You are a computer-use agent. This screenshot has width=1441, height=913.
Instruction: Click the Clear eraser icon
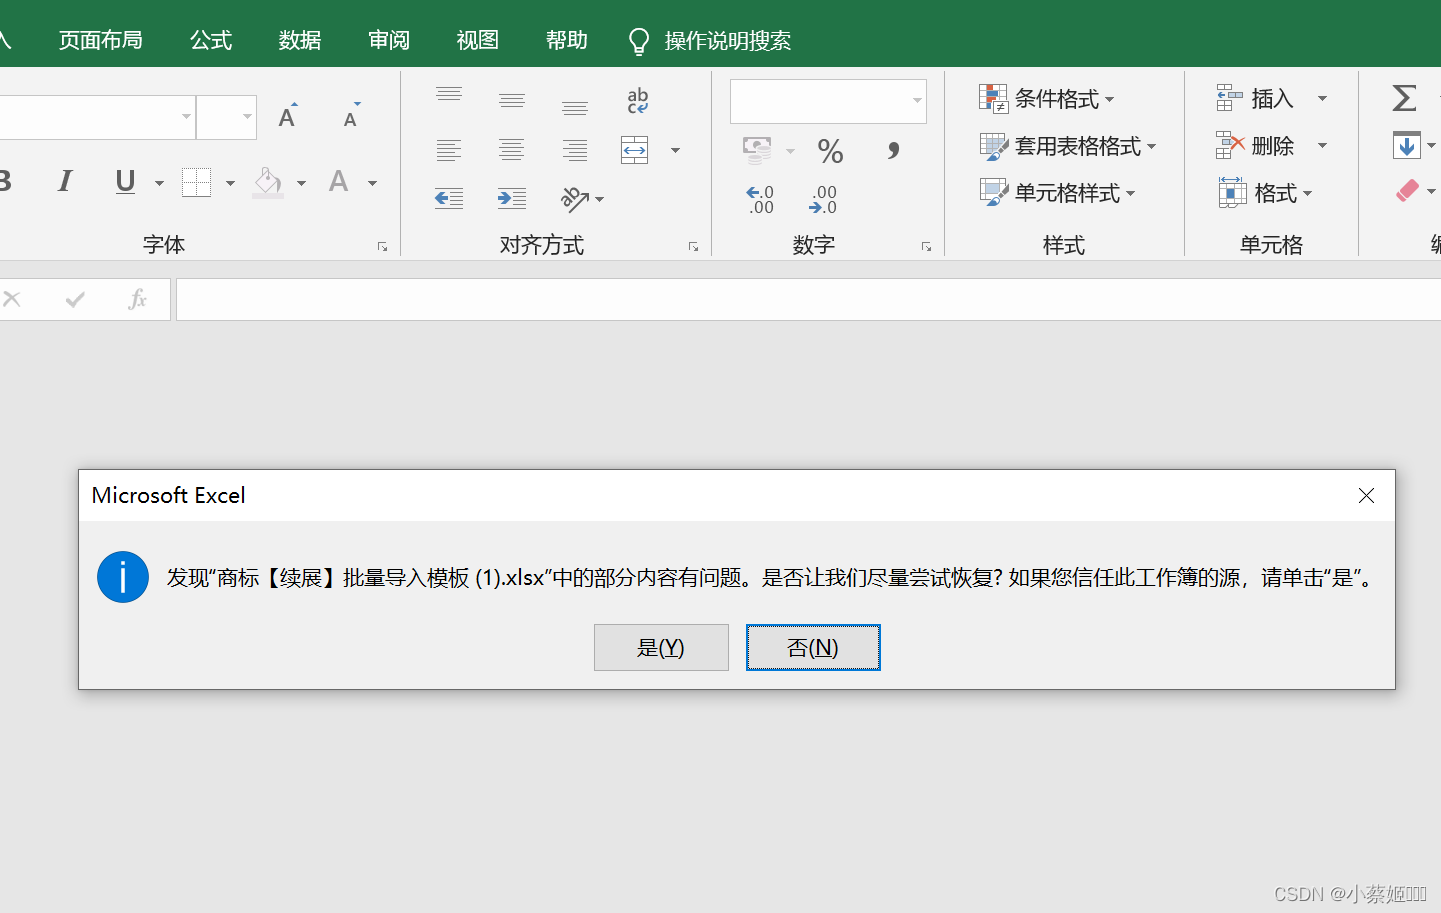click(1407, 190)
